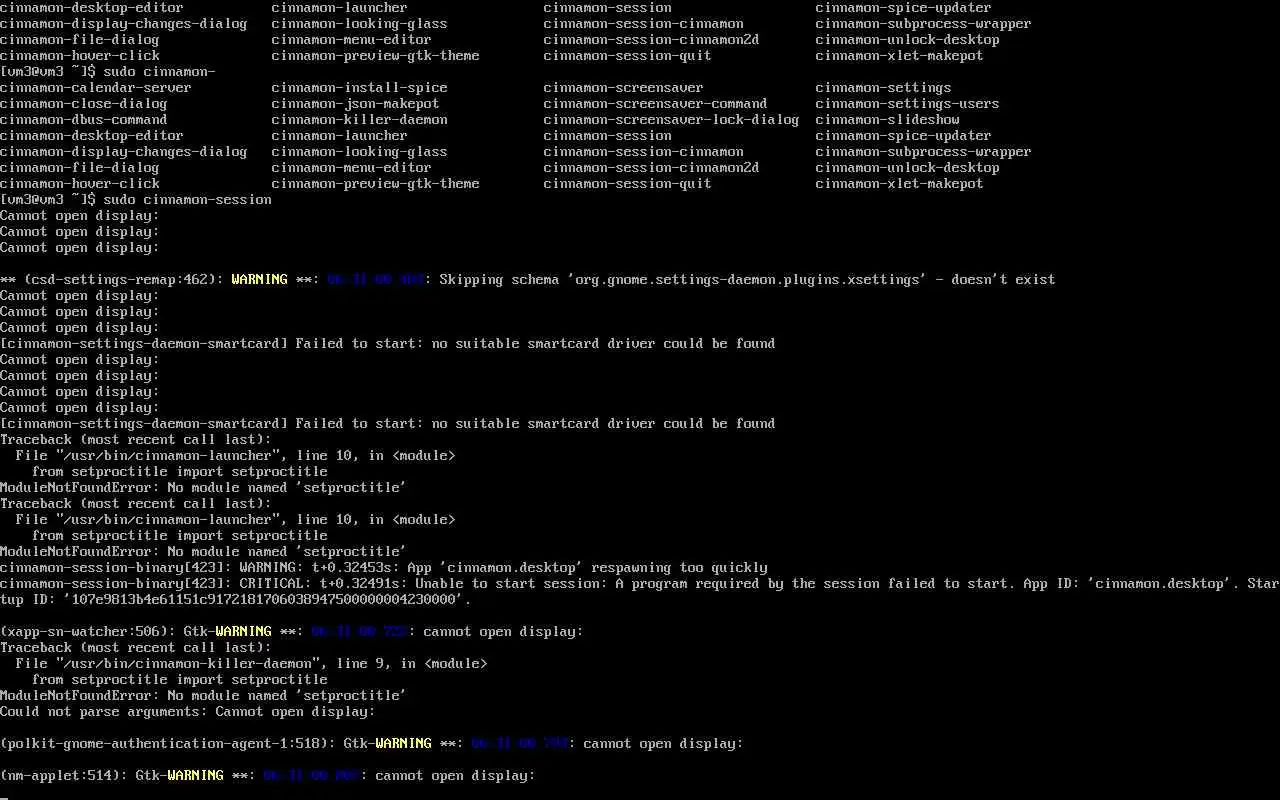Click 'Unable to start session' message text
This screenshot has width=1280, height=800.
tap(508, 584)
